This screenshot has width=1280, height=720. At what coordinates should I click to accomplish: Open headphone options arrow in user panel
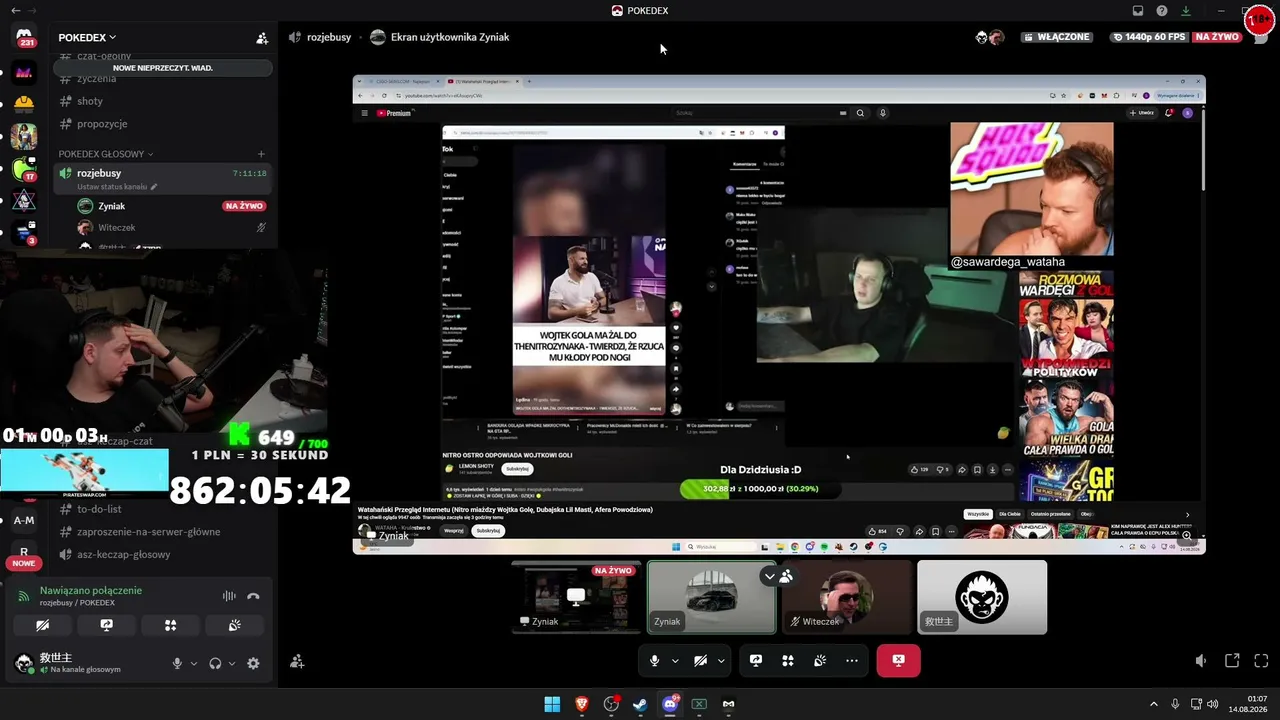232,663
